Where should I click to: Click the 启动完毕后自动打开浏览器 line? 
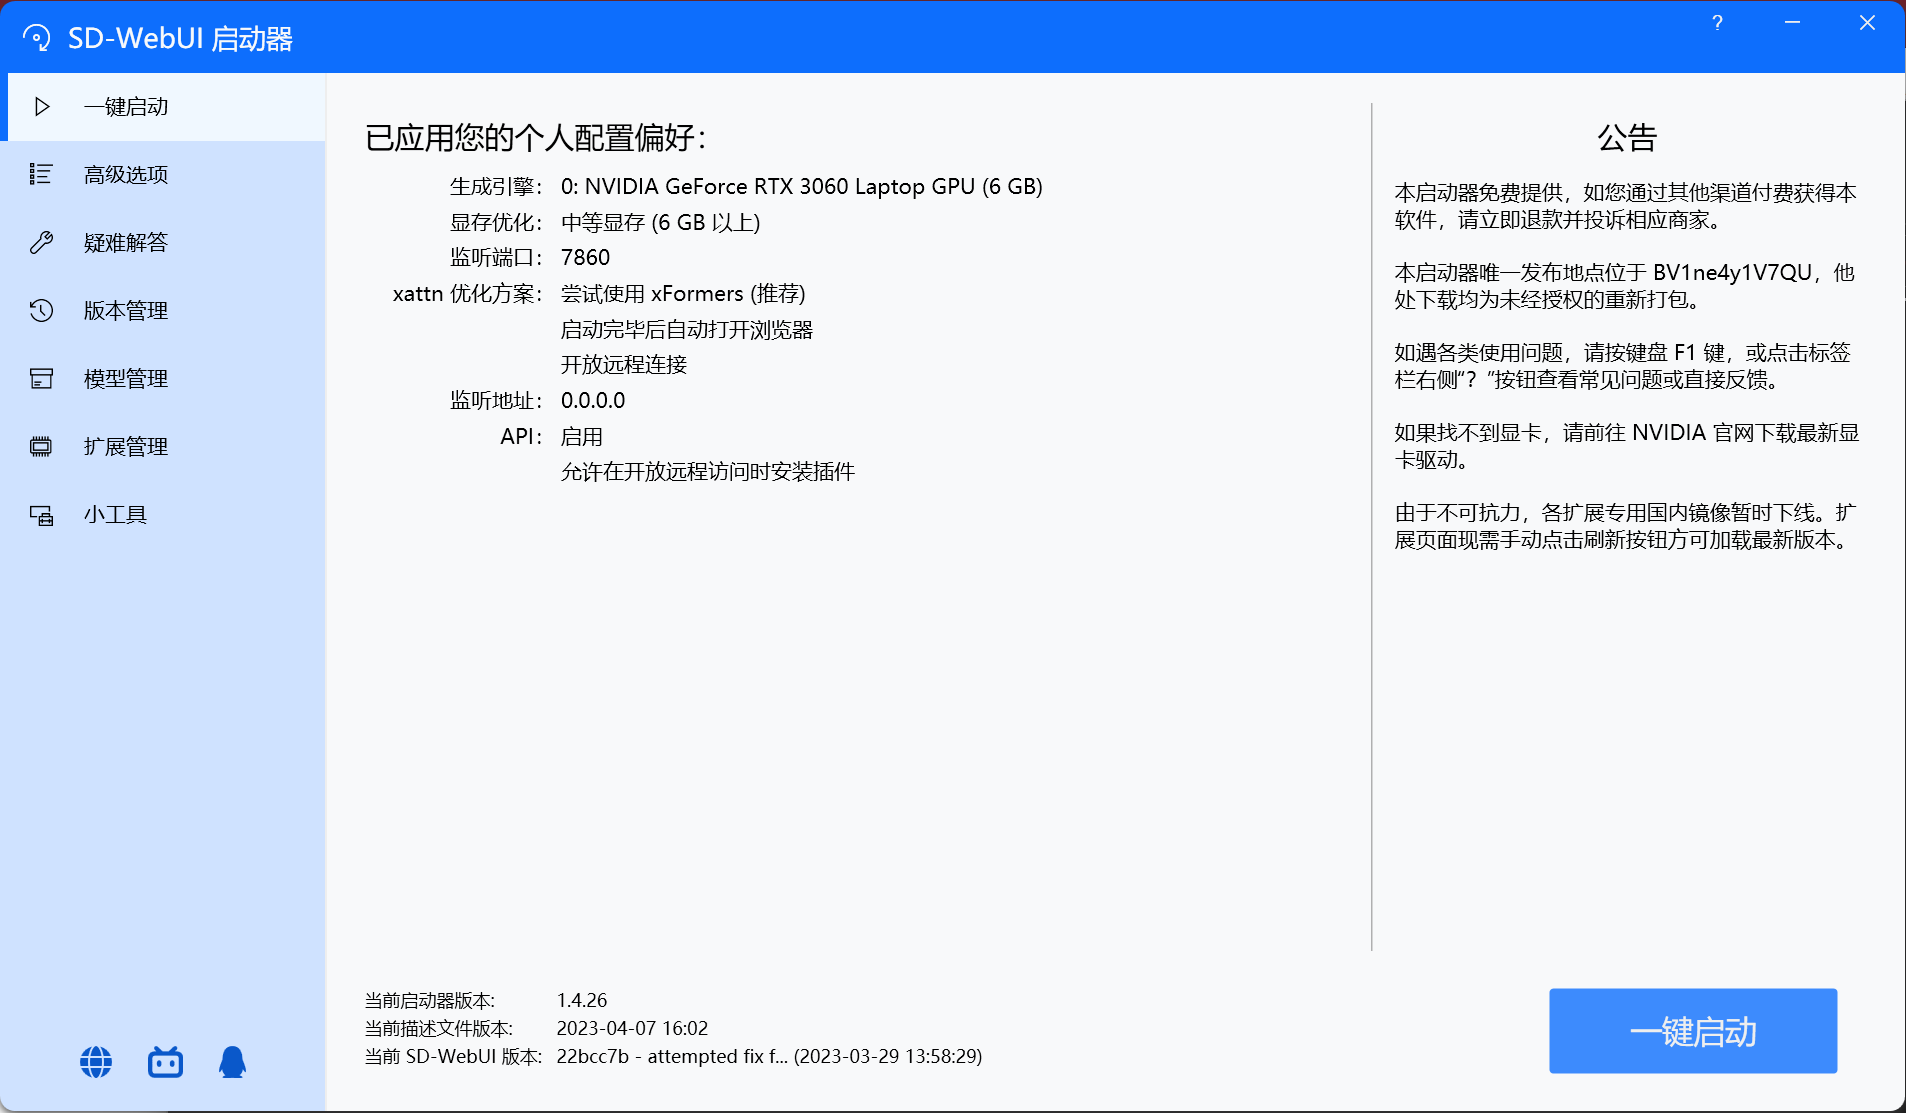click(687, 330)
